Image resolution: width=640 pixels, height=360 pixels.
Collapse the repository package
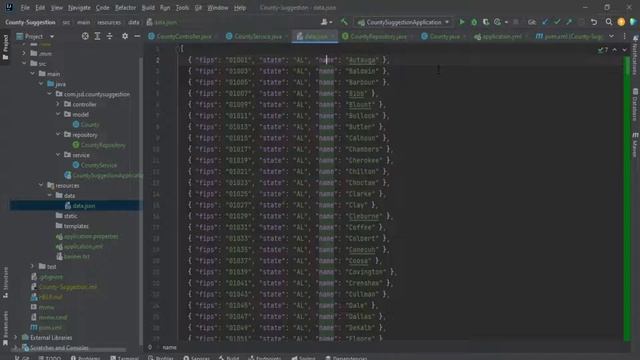[x=58, y=135]
